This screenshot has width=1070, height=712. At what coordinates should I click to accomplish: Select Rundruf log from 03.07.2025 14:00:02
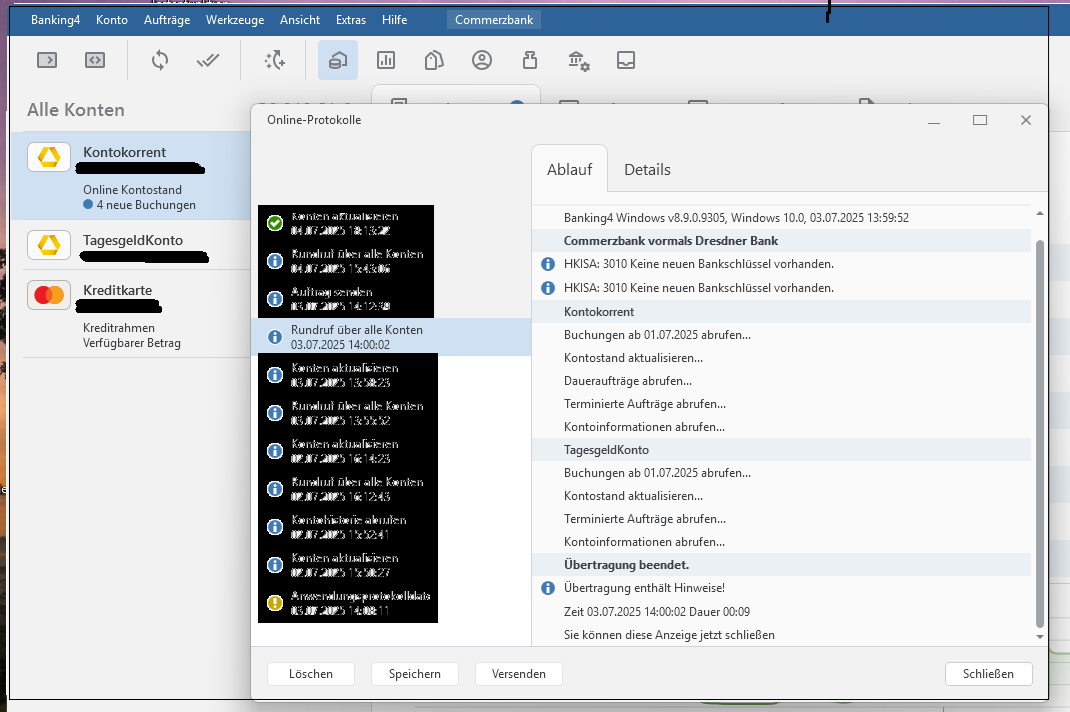coord(391,337)
